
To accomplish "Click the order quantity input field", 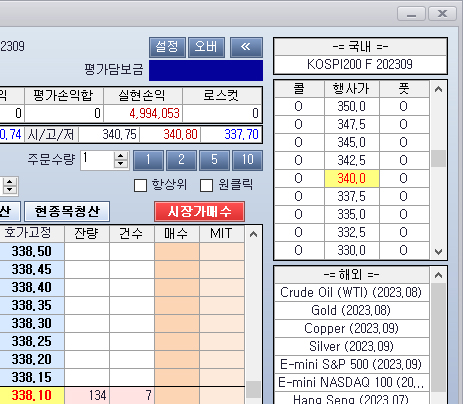I will tap(98, 160).
